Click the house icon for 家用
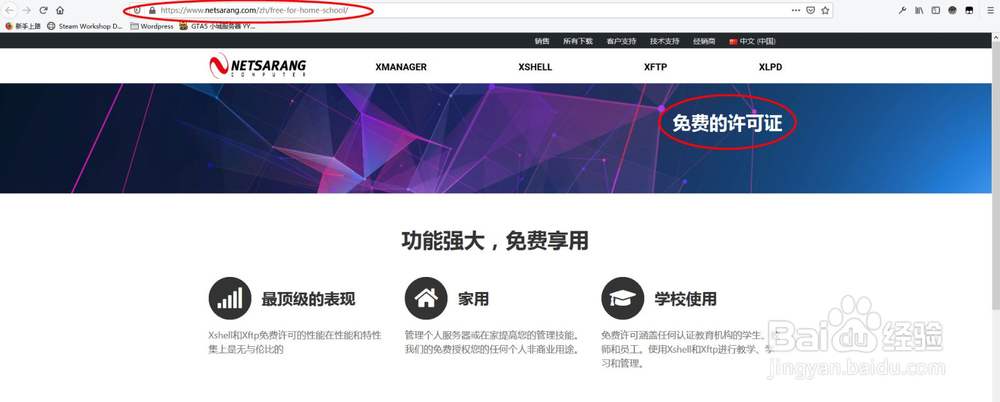 tap(426, 298)
